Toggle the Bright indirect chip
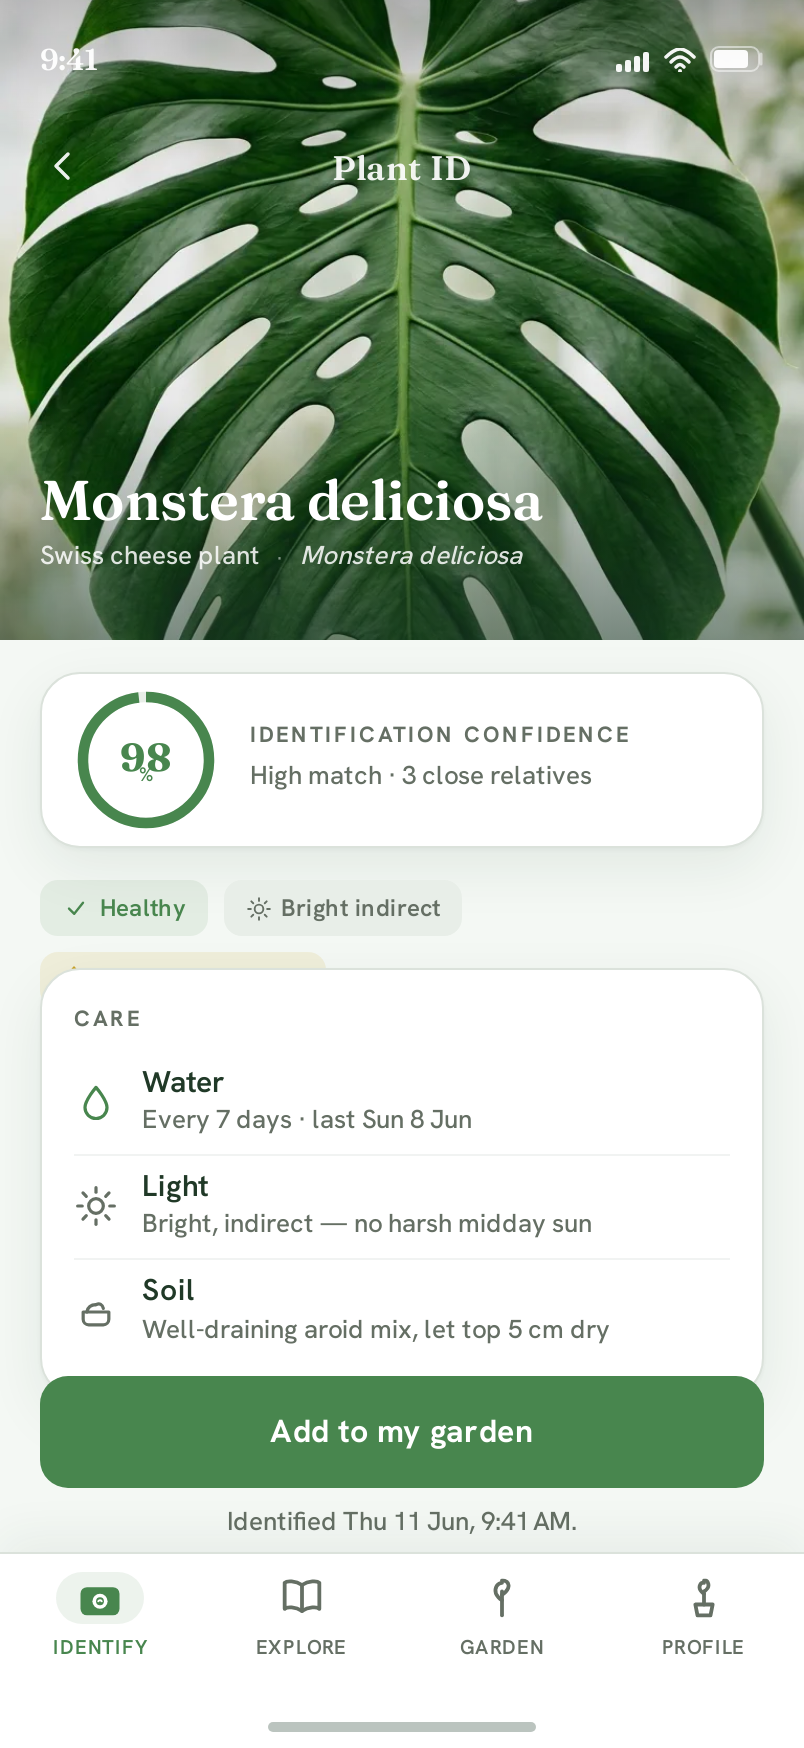Viewport: 804px width, 1748px height. (343, 908)
